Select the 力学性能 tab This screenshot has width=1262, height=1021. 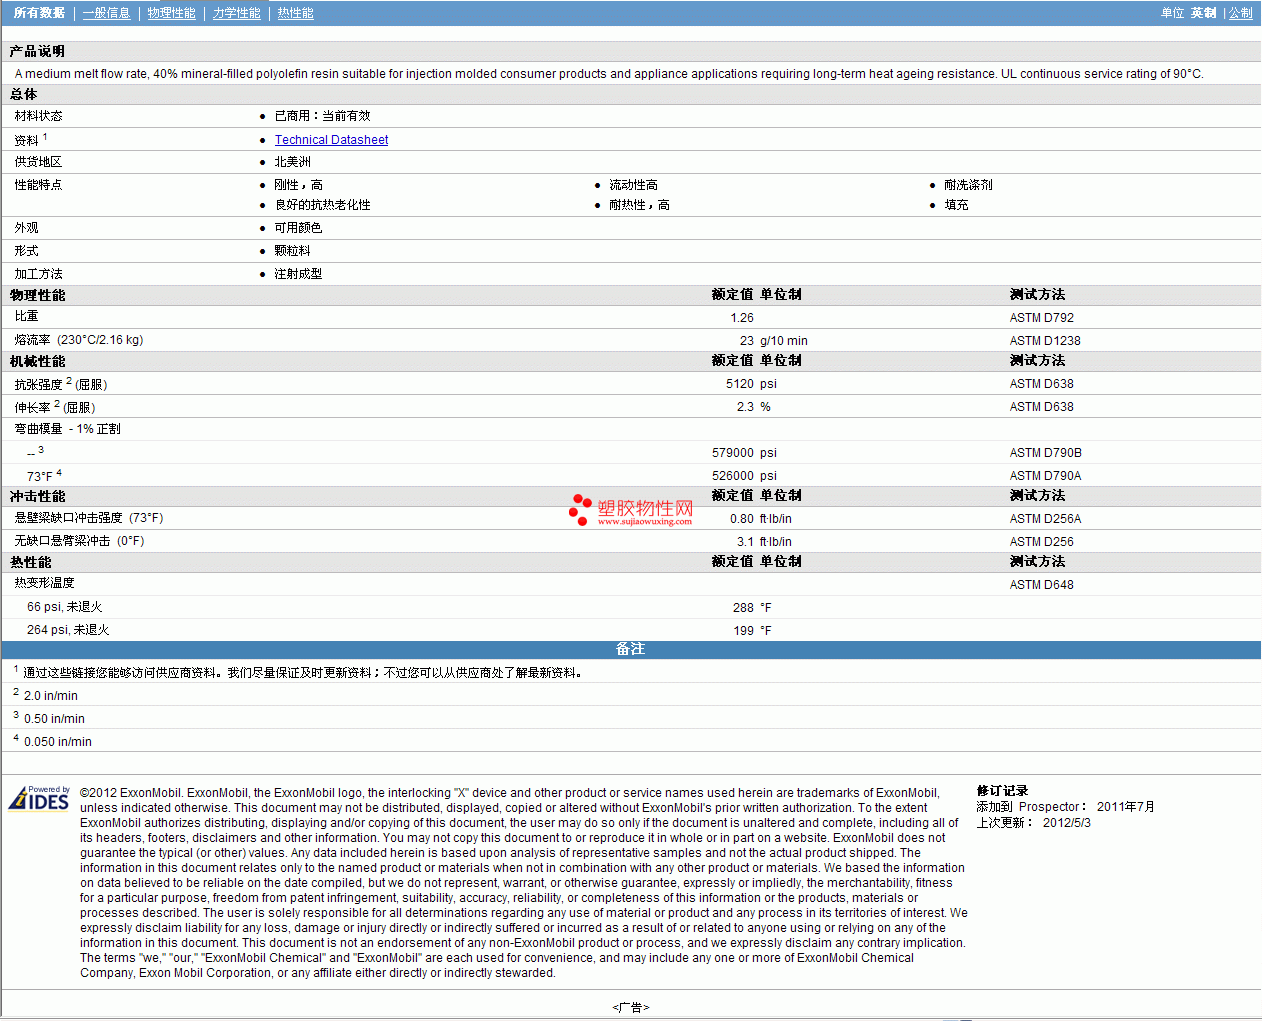pos(236,13)
